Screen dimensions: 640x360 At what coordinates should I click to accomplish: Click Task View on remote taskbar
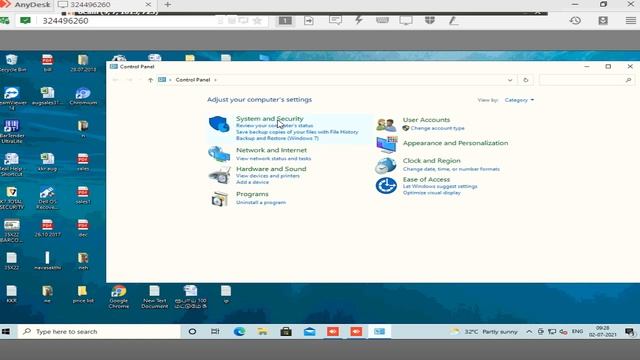click(215, 331)
